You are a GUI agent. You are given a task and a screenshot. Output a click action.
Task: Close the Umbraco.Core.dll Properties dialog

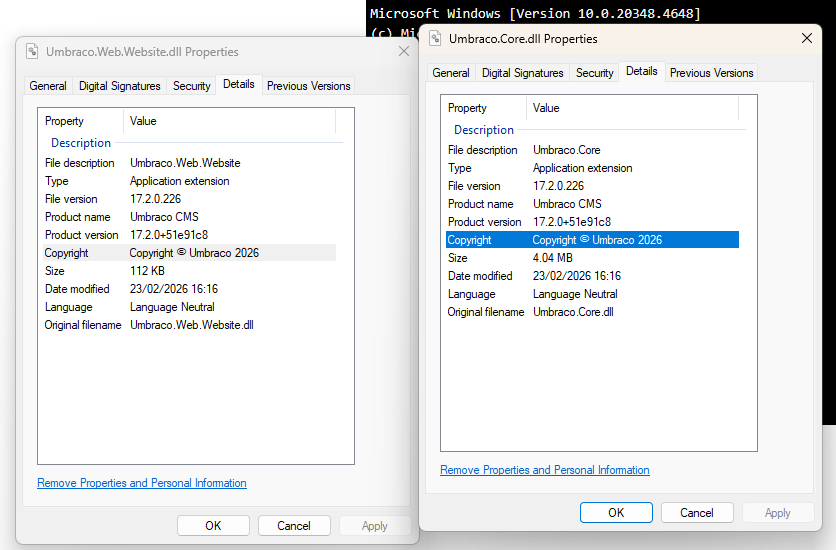tap(806, 38)
